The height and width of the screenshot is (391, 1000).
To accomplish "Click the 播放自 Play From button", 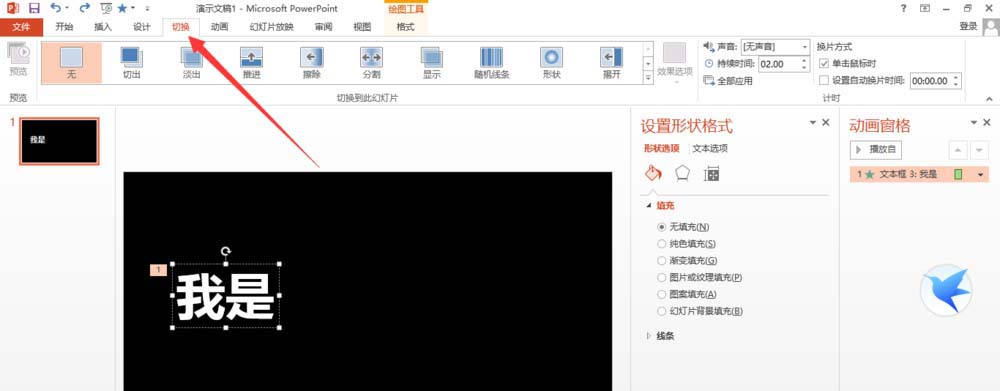I will click(x=876, y=149).
